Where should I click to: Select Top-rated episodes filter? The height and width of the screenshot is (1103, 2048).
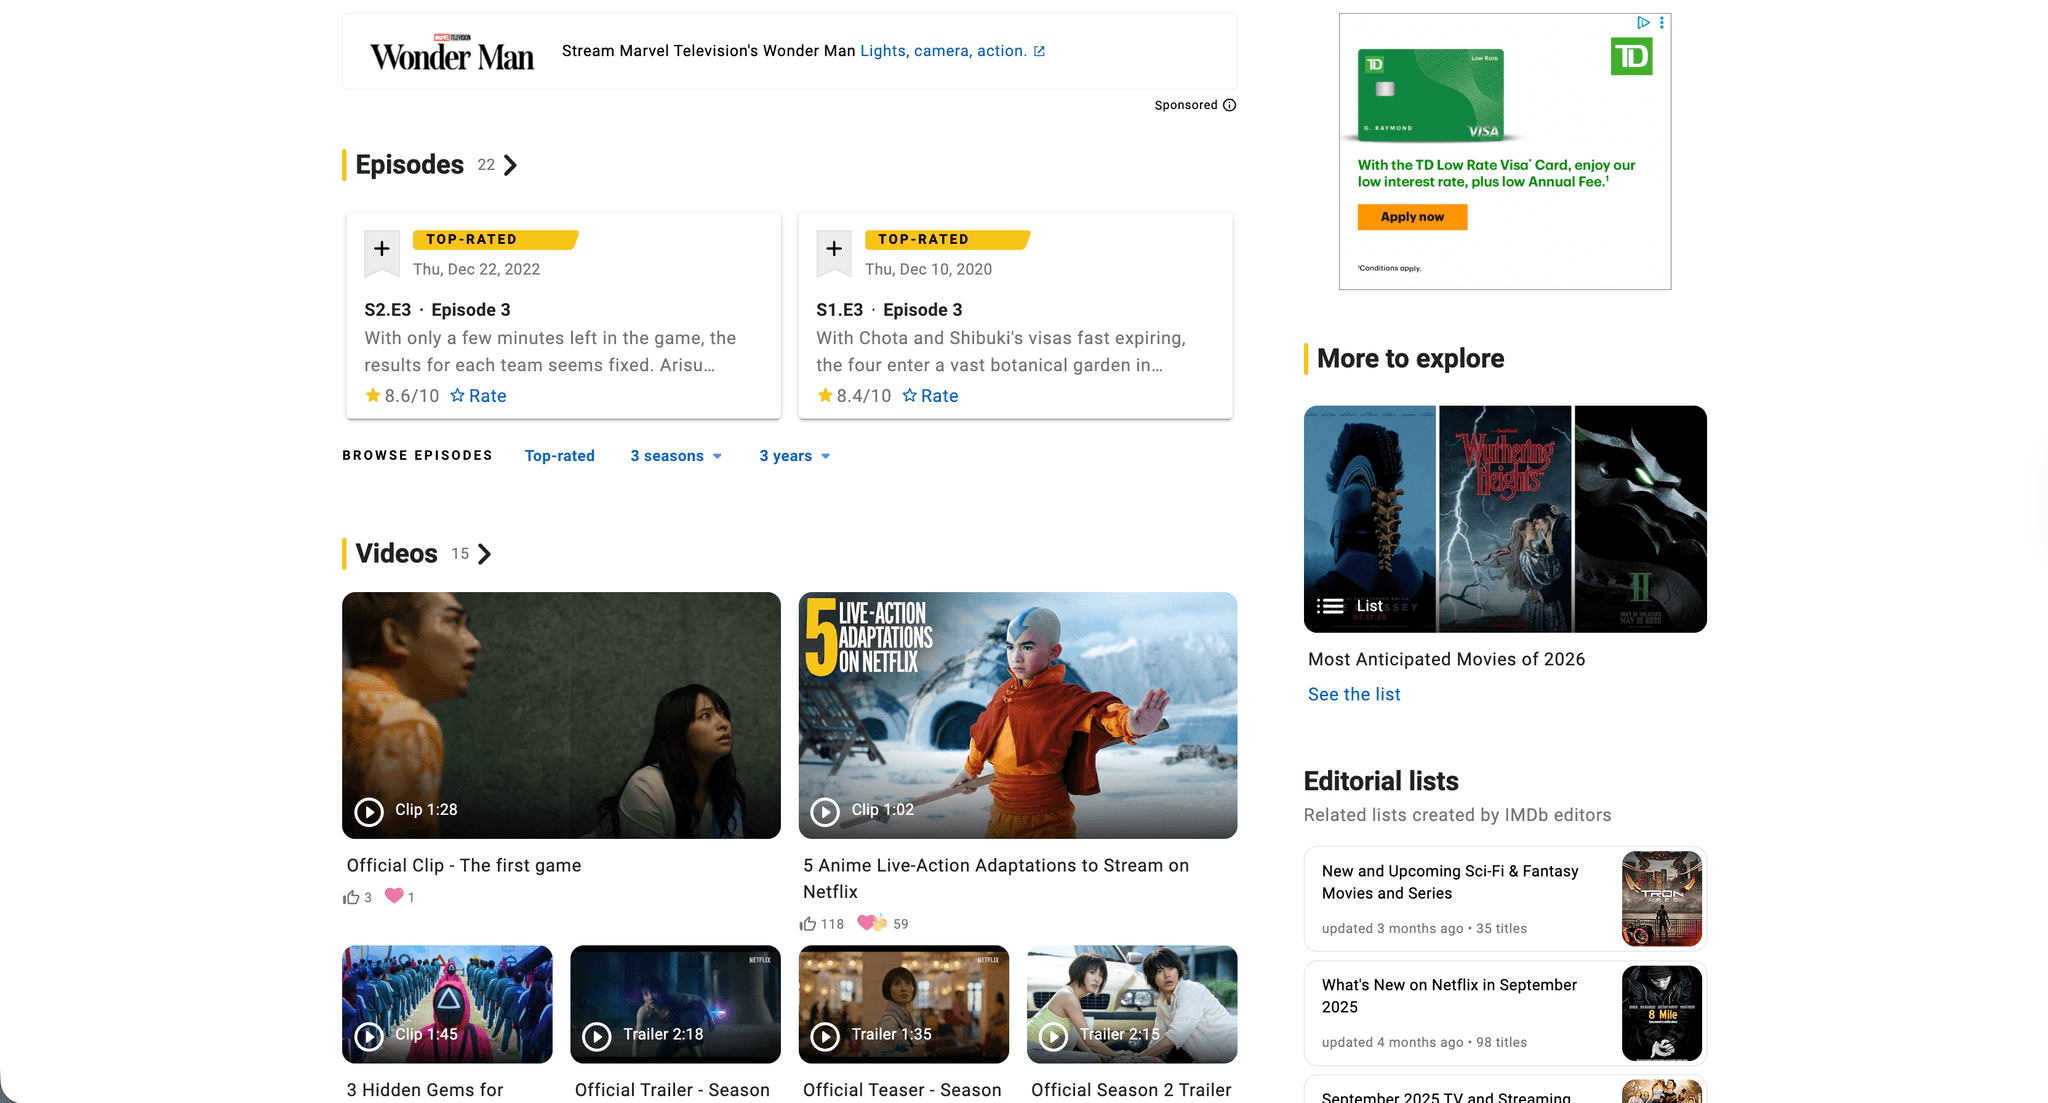click(x=559, y=456)
